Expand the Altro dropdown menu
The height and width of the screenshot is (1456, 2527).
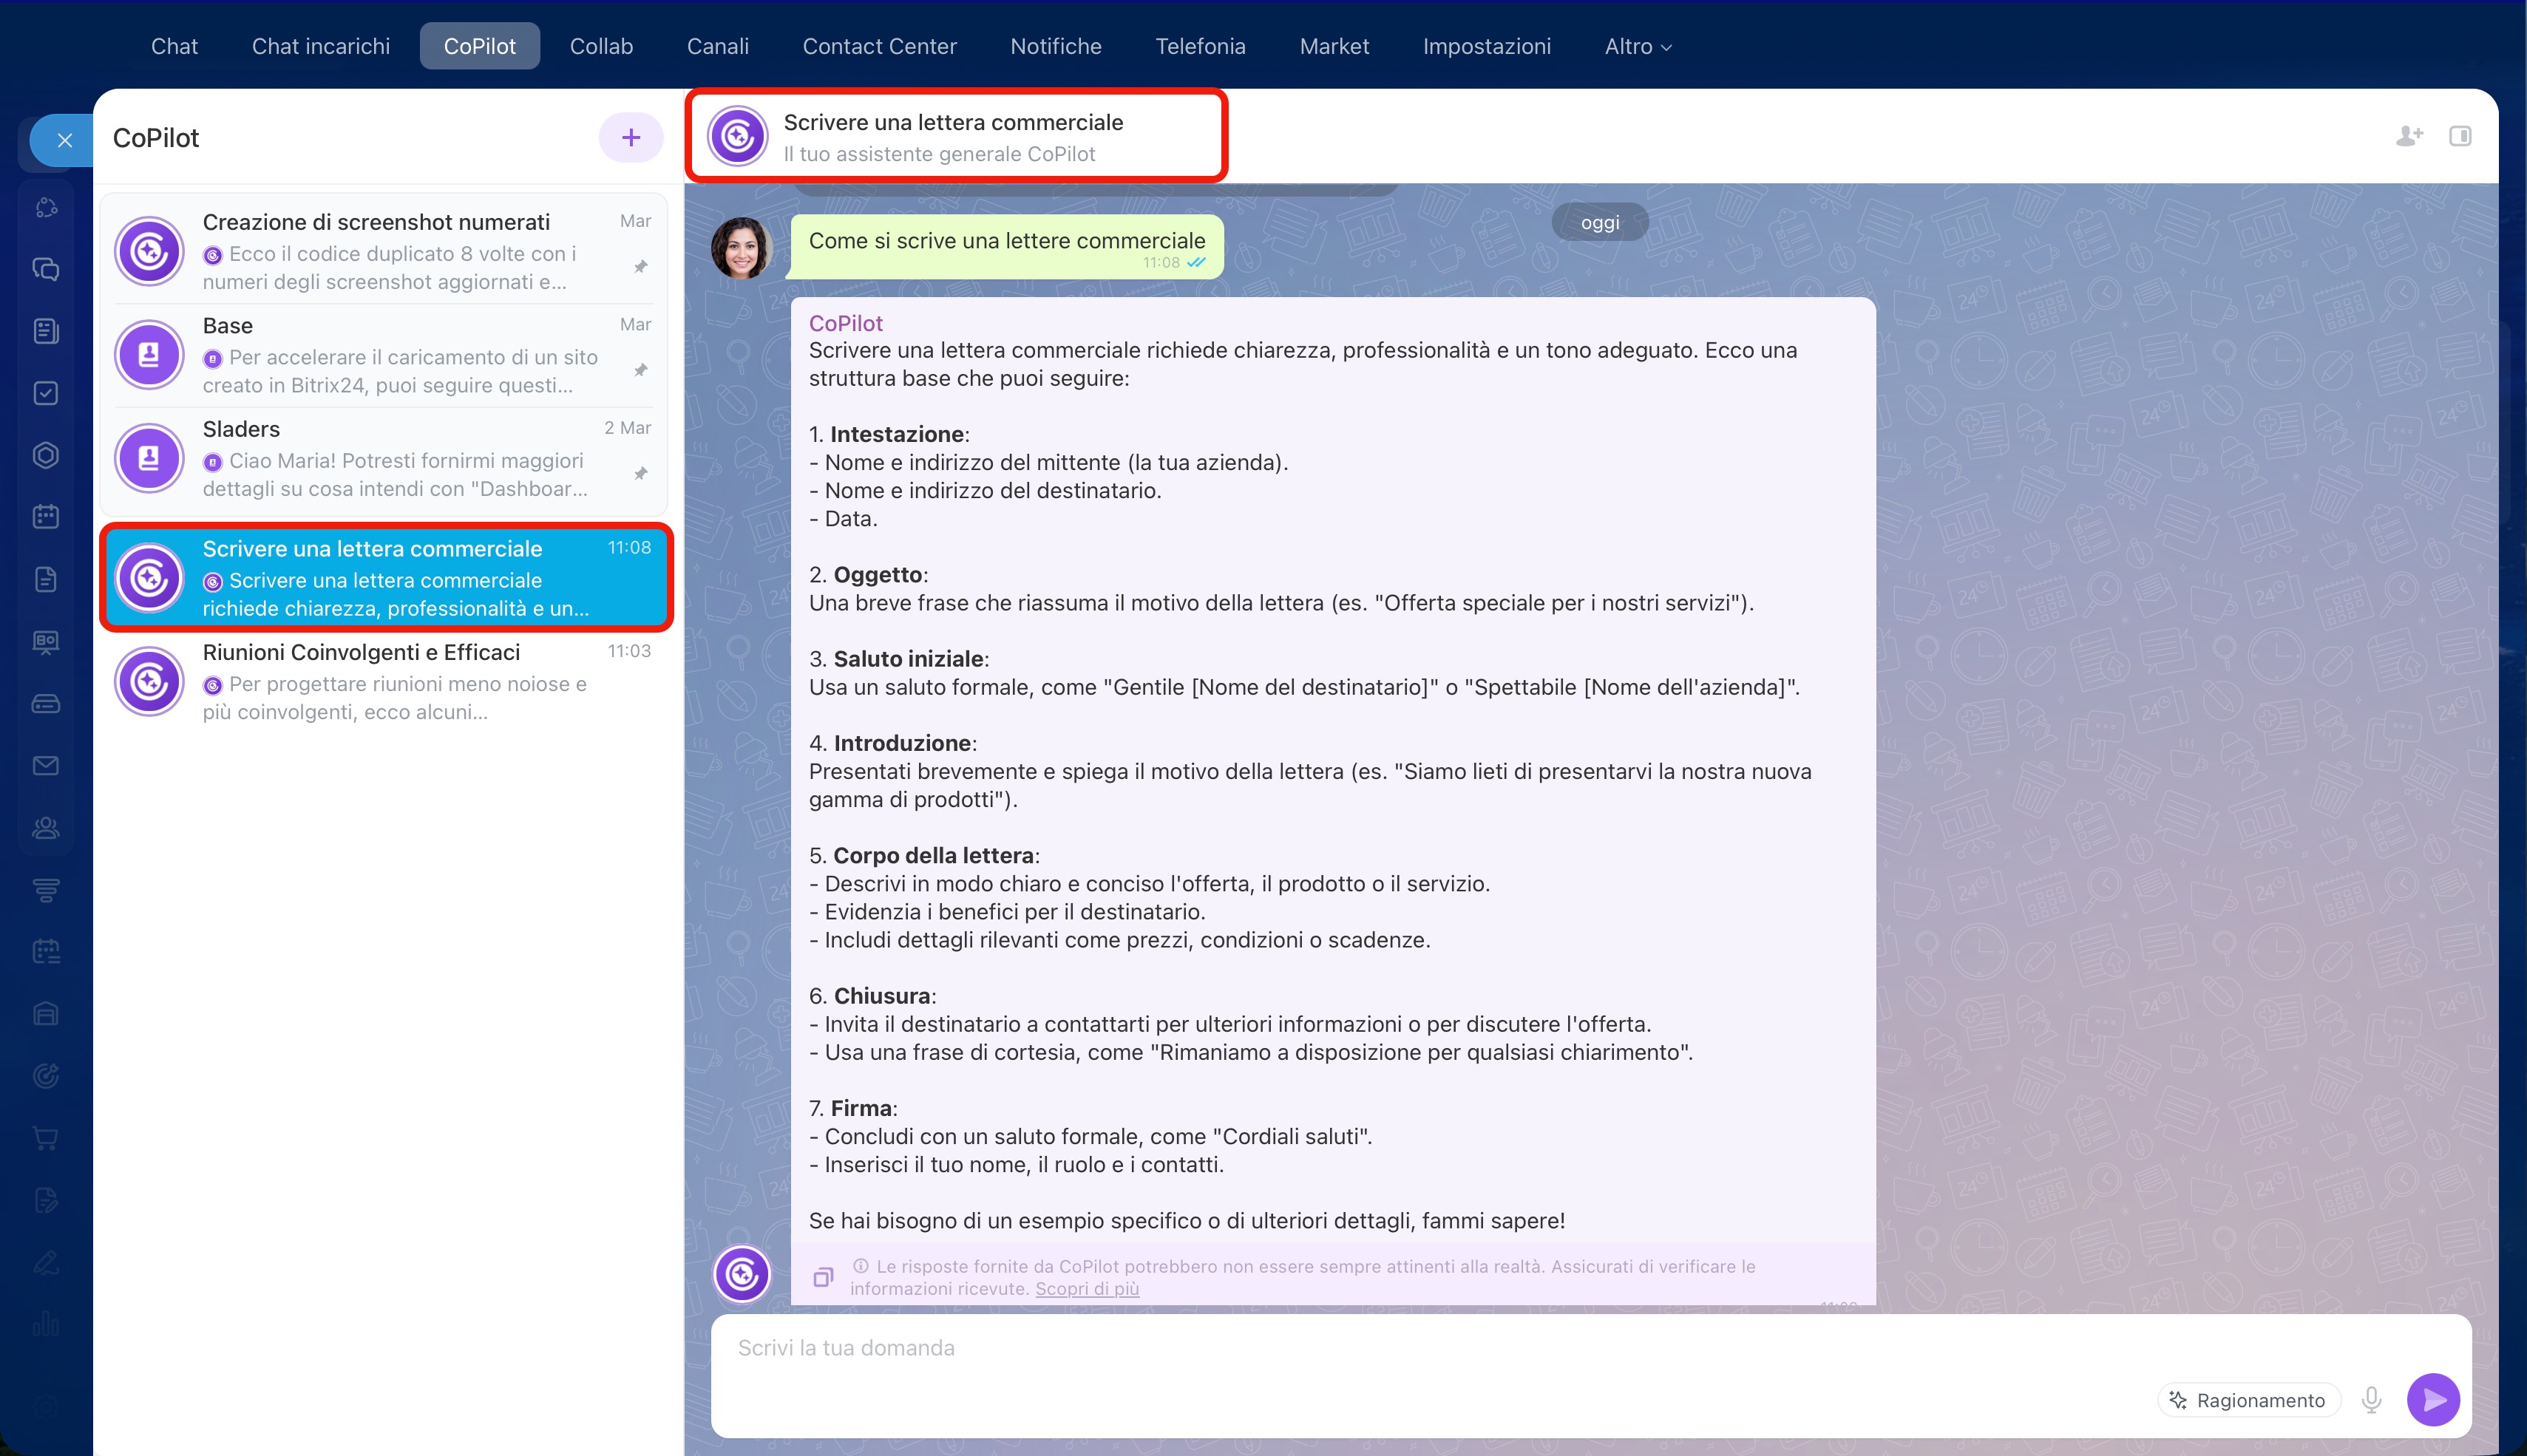[x=1637, y=46]
